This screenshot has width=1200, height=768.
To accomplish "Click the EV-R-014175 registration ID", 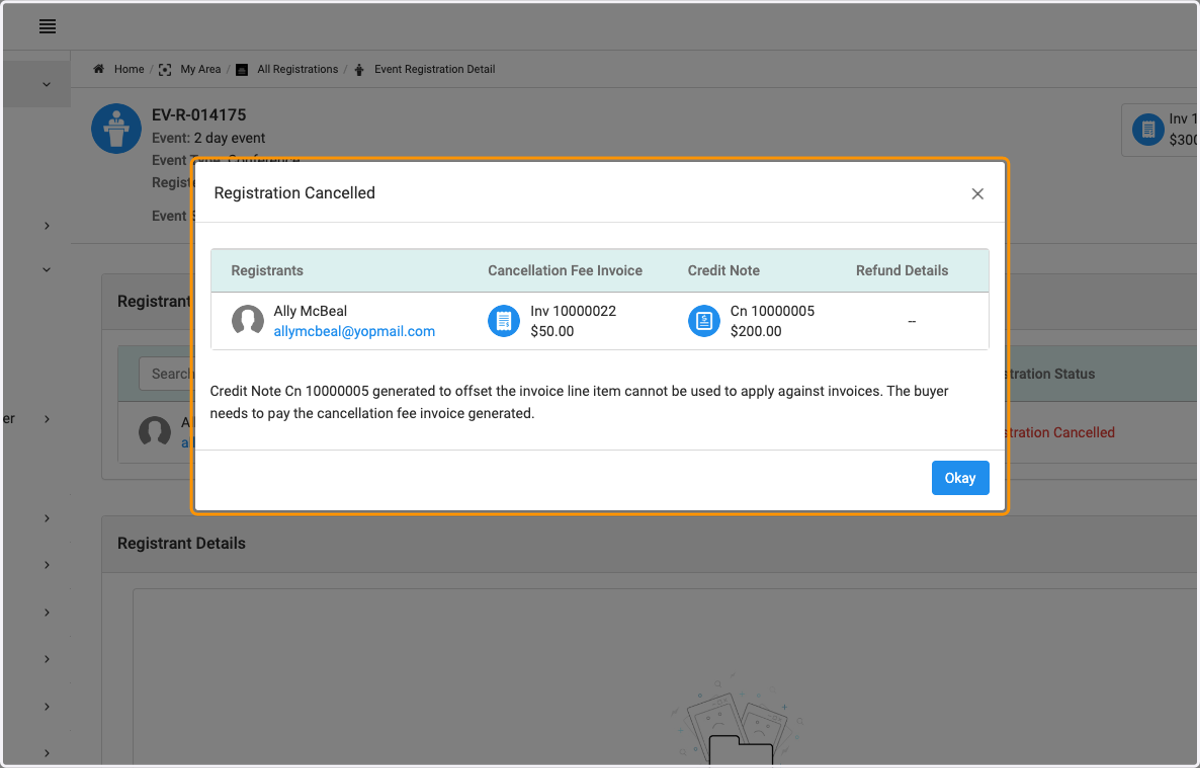I will point(199,115).
